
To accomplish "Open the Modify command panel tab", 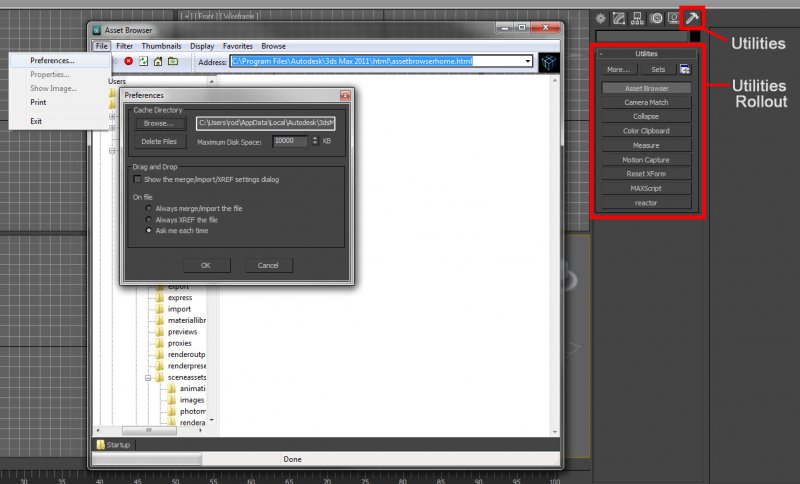I will pyautogui.click(x=619, y=19).
